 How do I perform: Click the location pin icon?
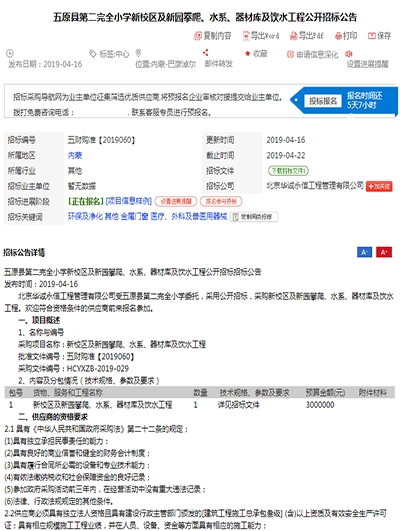click(138, 53)
